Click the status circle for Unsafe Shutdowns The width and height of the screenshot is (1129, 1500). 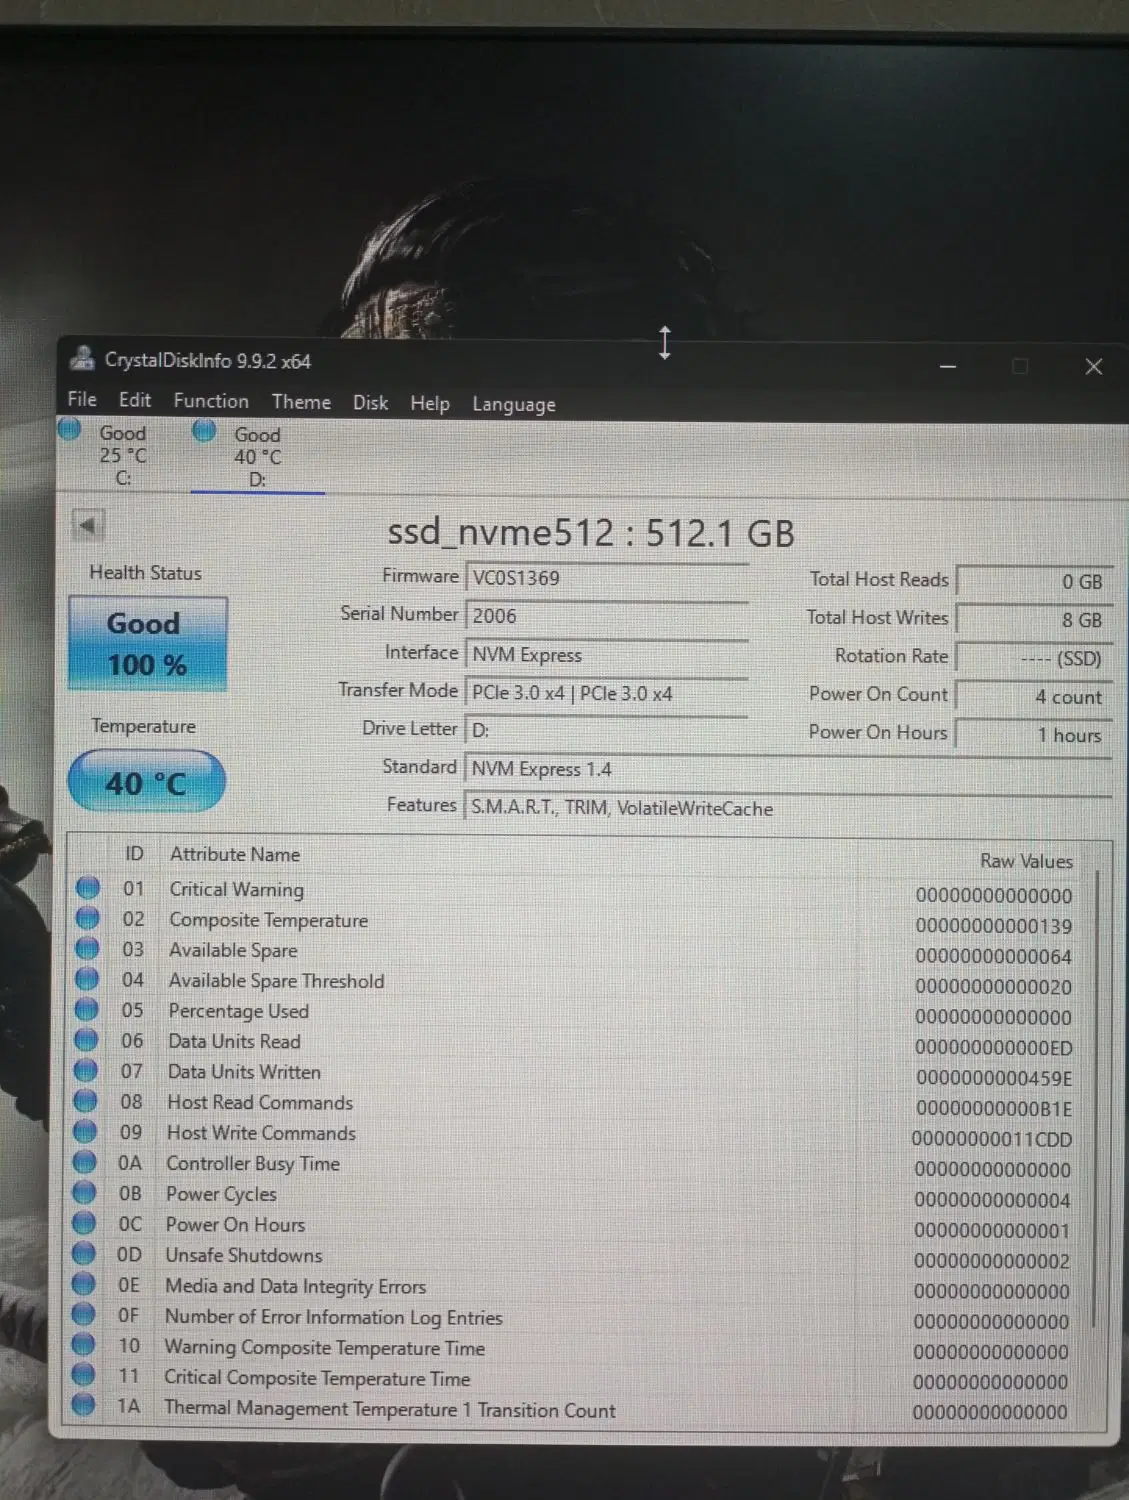85,1253
